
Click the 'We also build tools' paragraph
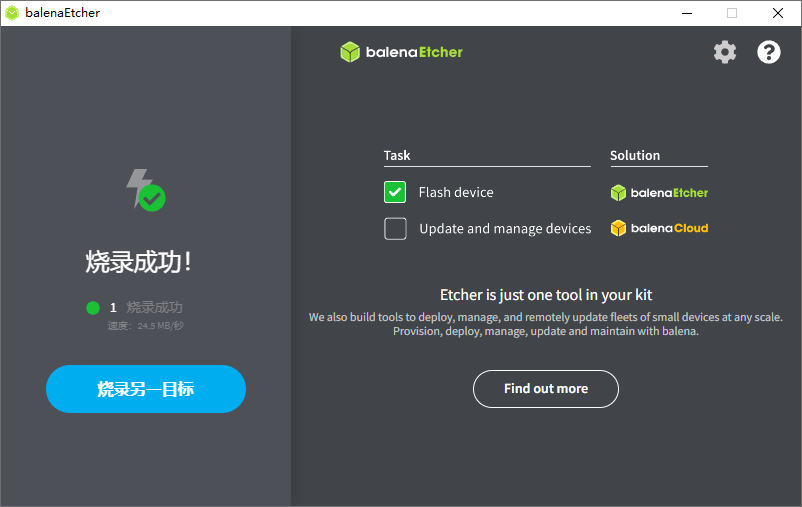tap(546, 324)
